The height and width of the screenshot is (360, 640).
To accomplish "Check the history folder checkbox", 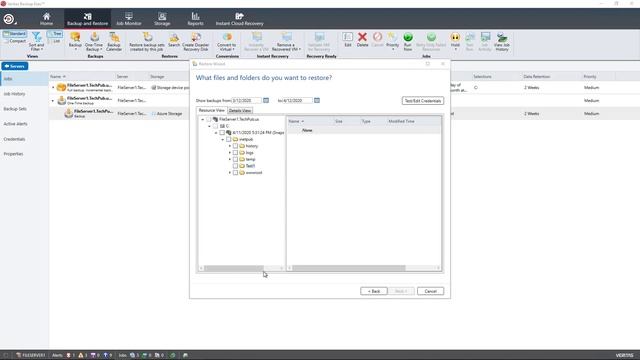I will tap(235, 146).
